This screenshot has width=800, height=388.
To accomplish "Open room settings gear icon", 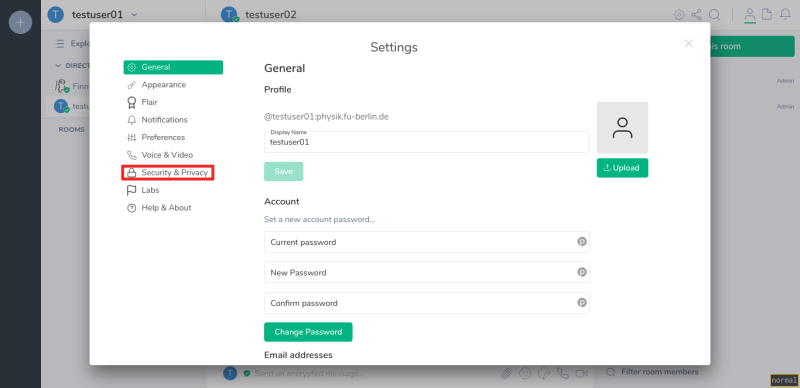I will (x=679, y=15).
